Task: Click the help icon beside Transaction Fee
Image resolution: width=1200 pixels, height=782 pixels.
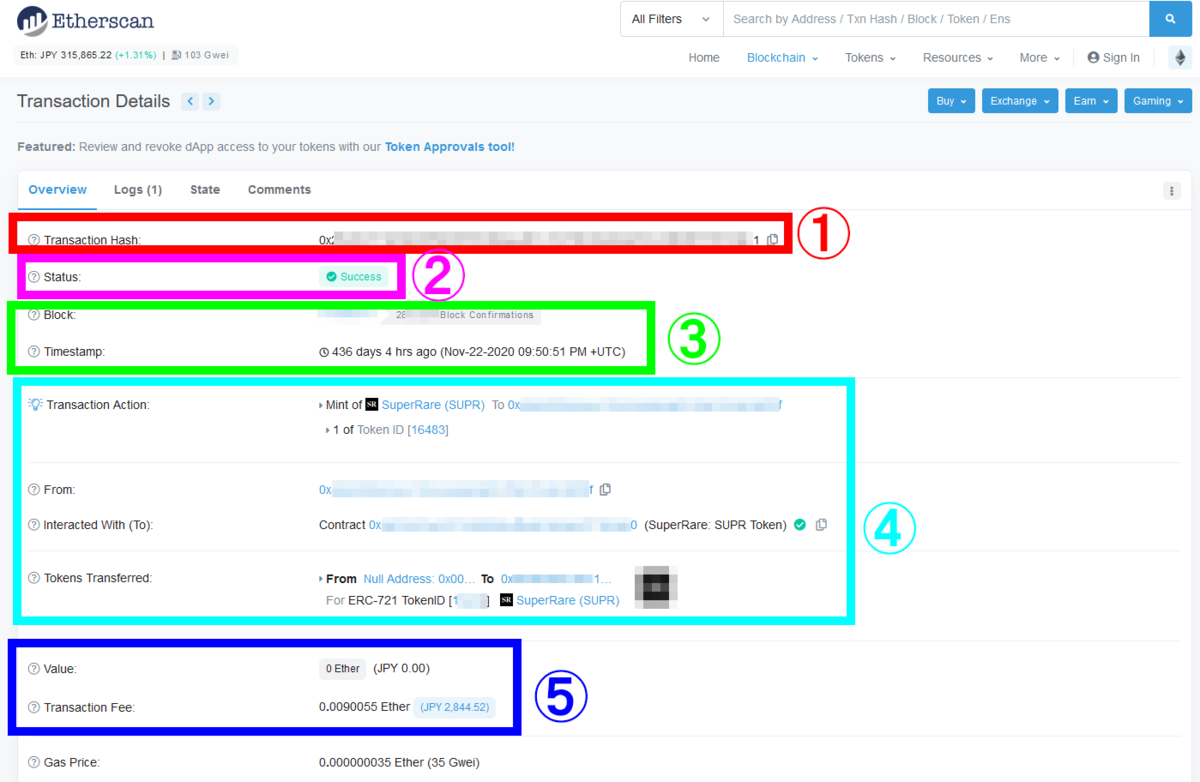Action: point(34,707)
